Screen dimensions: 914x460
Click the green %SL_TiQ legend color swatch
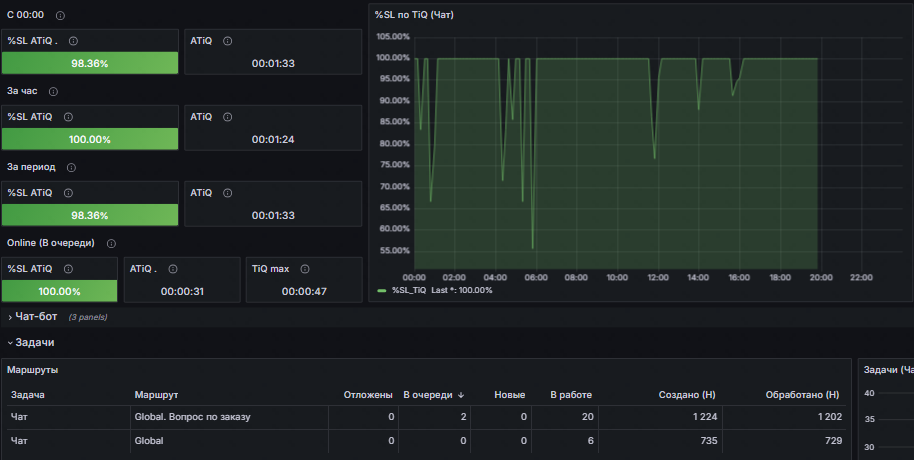[382, 290]
